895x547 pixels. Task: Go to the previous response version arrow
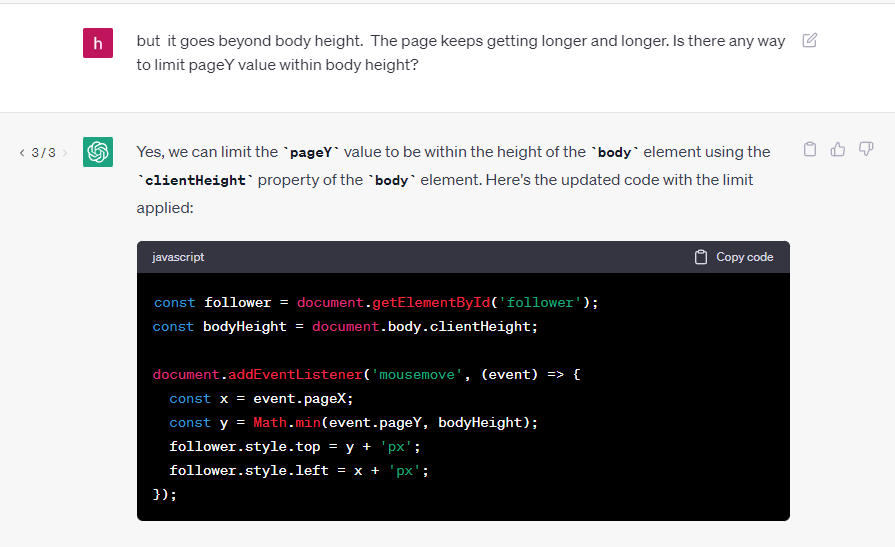[22, 152]
